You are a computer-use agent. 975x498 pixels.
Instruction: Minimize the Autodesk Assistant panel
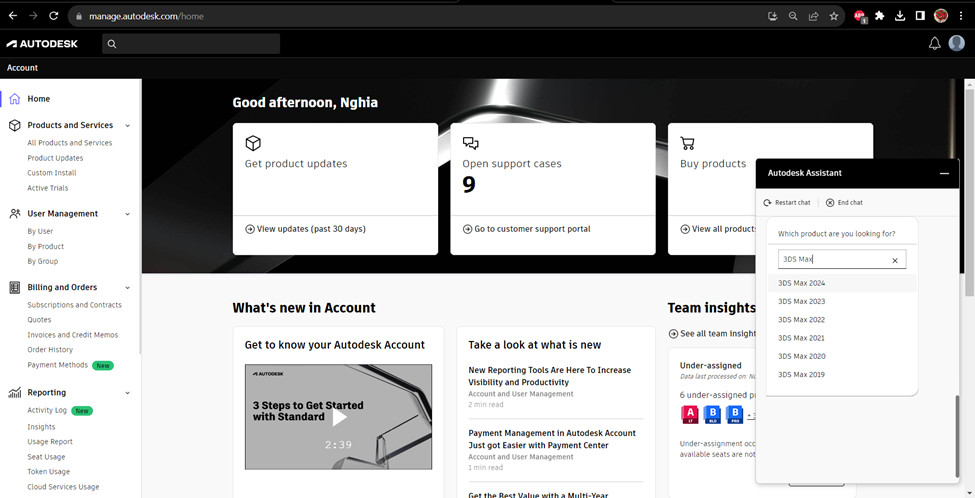[944, 173]
